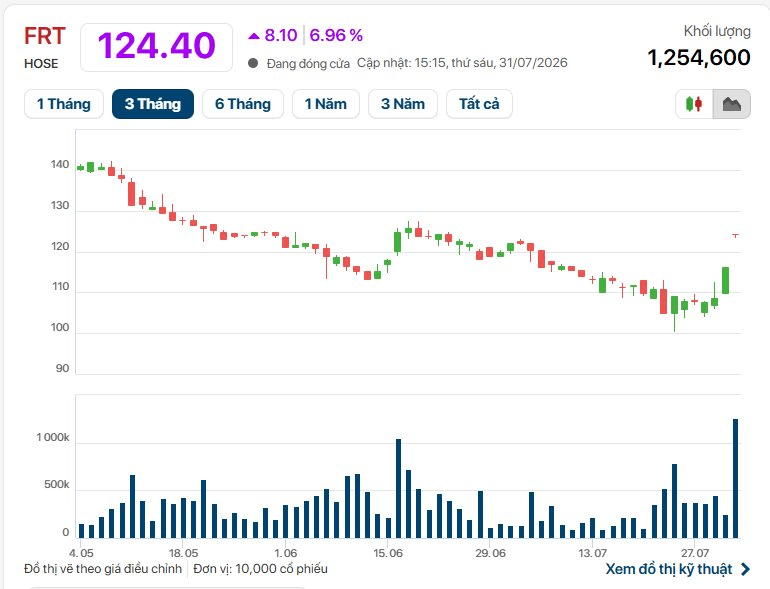Select the 3 Tháng time range
Image resolution: width=770 pixels, height=589 pixels.
coord(153,104)
